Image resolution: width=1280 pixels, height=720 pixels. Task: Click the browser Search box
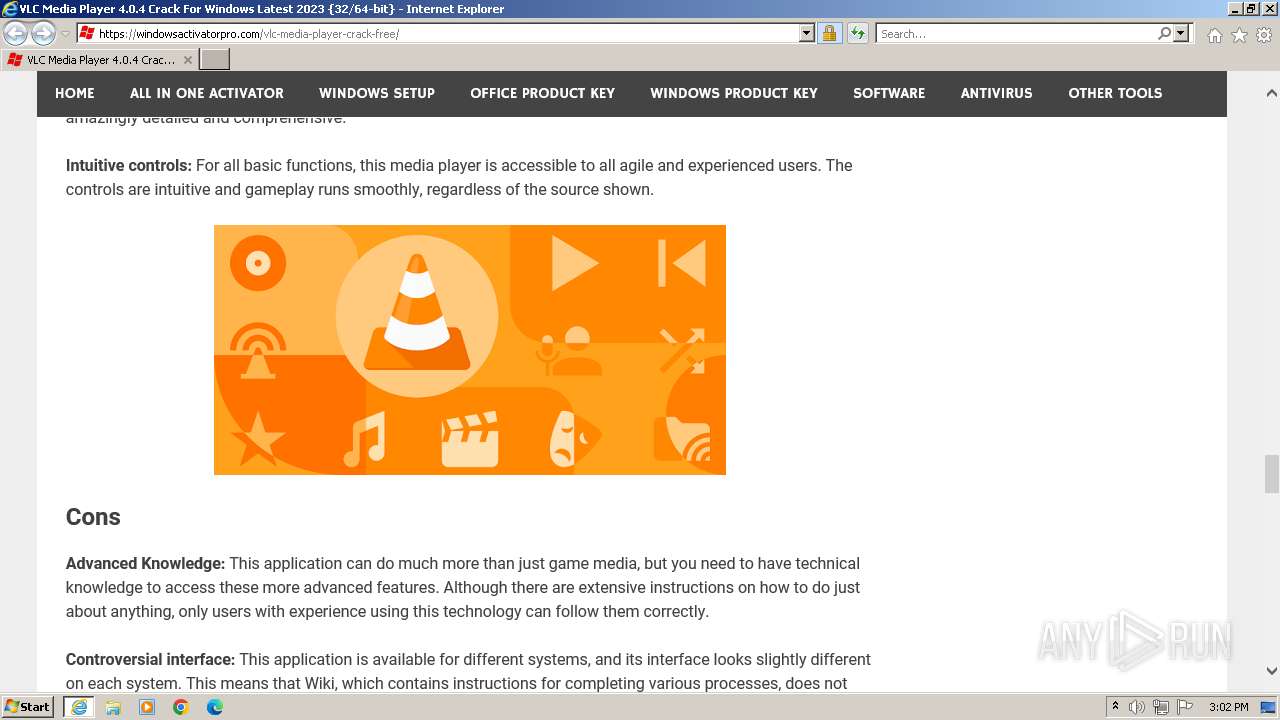[1016, 33]
